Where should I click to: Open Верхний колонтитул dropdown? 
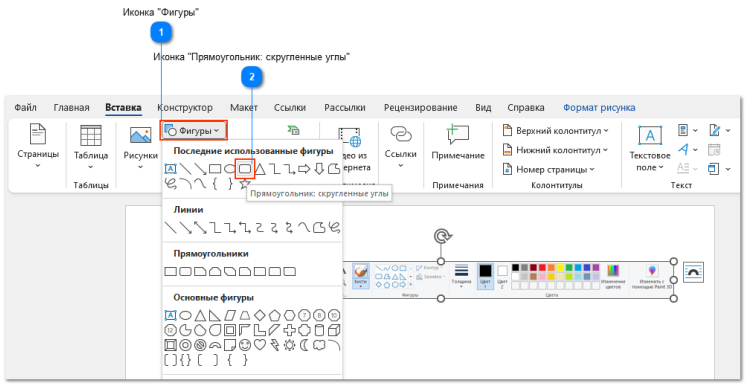point(555,130)
